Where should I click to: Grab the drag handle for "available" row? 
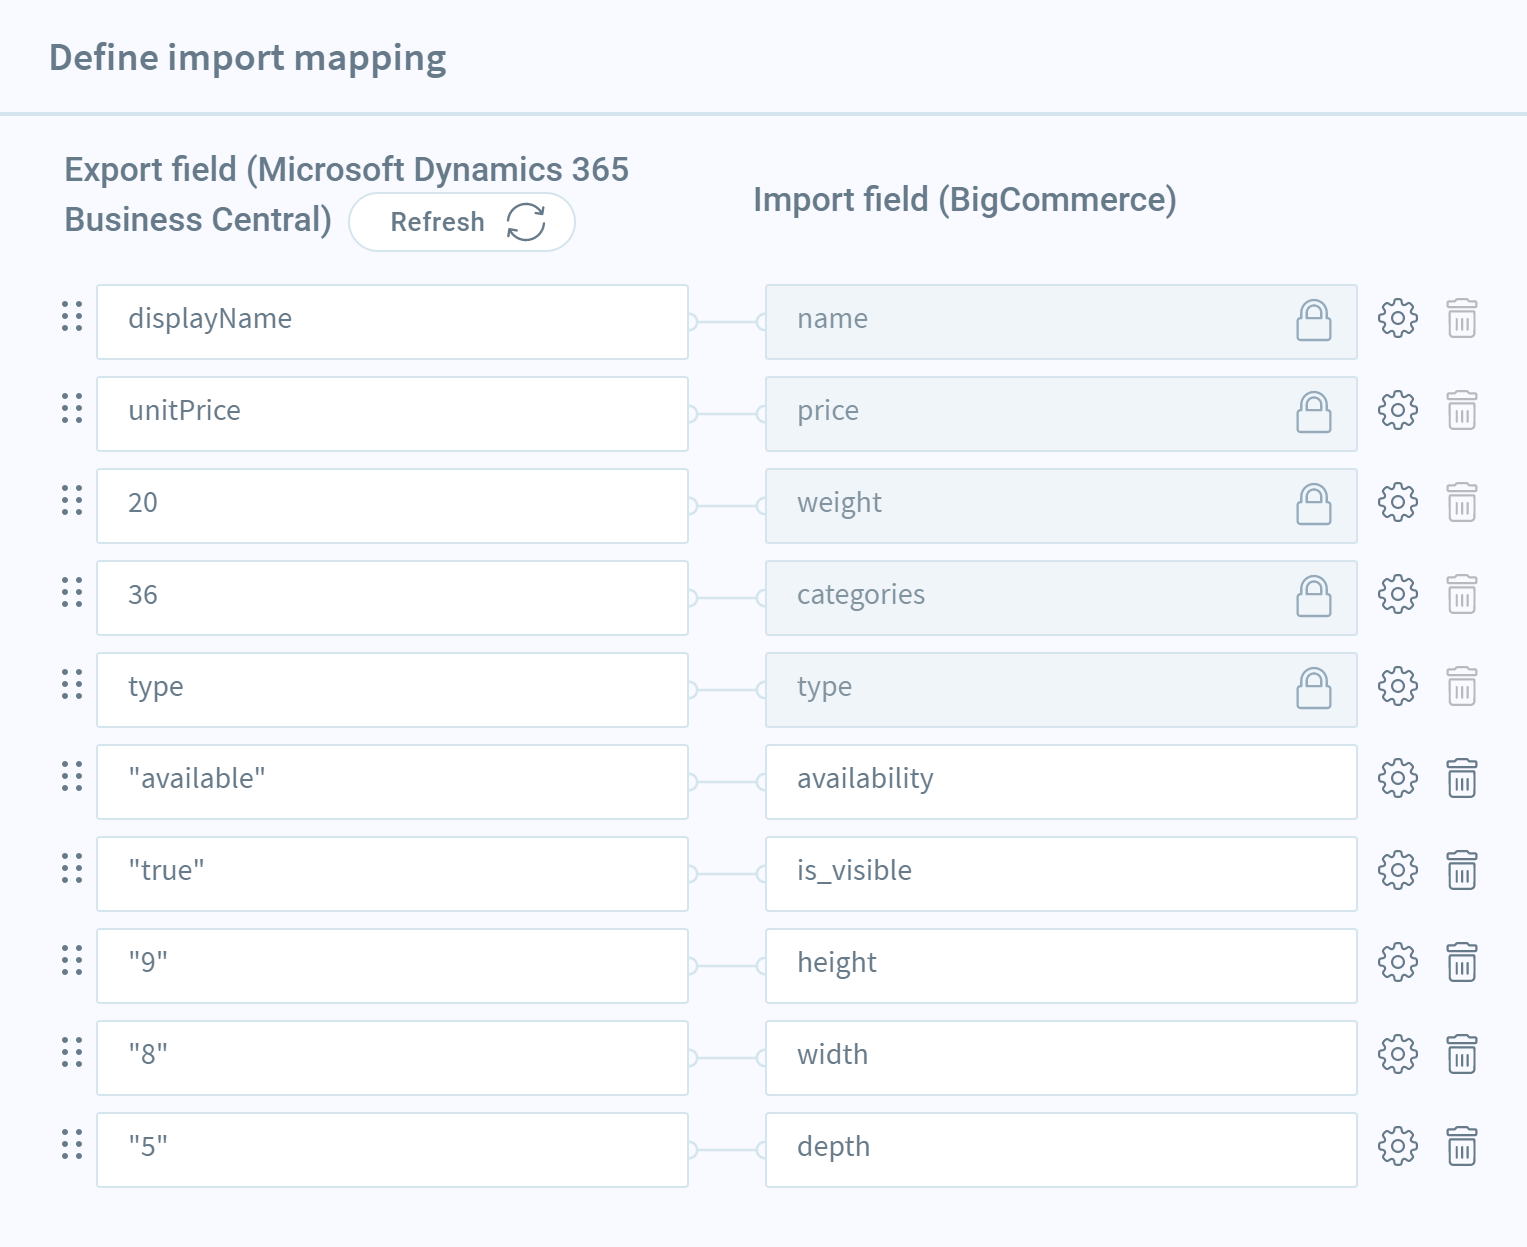[x=72, y=776]
